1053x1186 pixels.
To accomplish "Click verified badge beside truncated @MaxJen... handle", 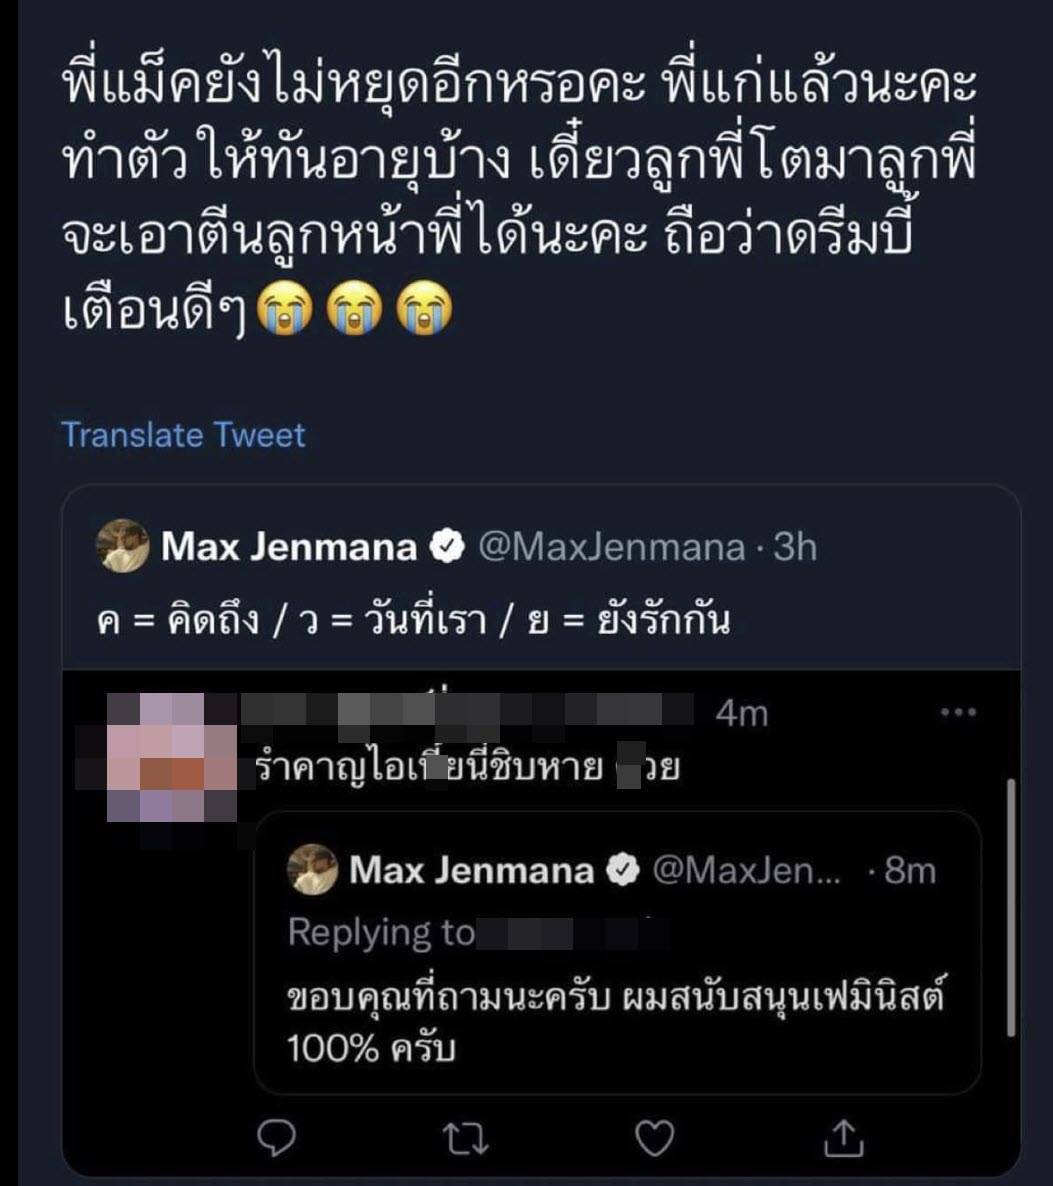I will click(625, 871).
